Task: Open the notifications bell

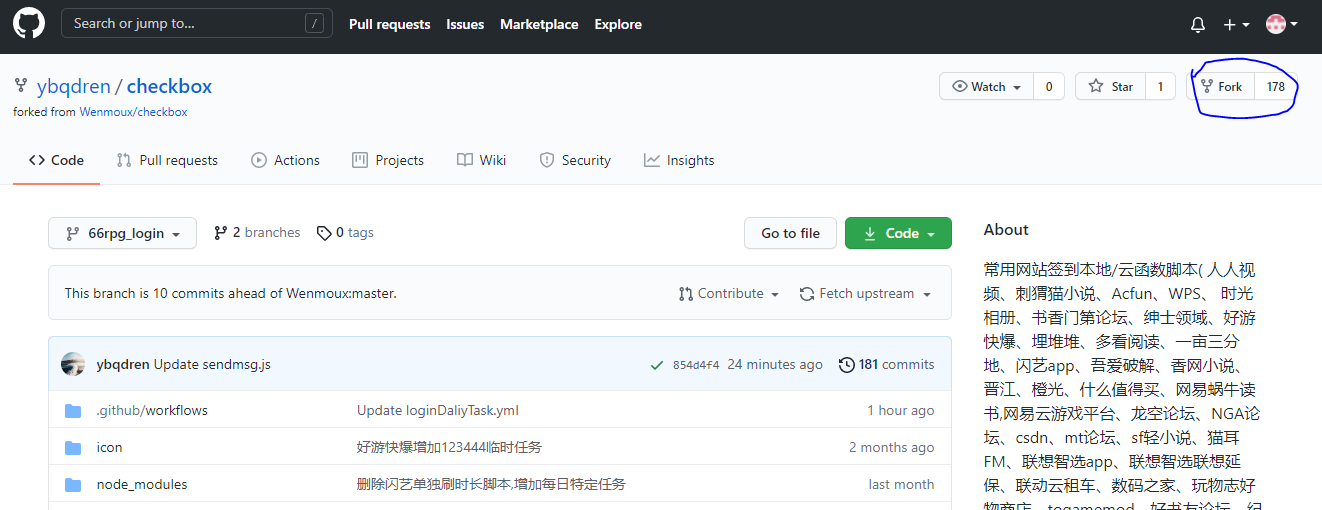Action: 1198,25
